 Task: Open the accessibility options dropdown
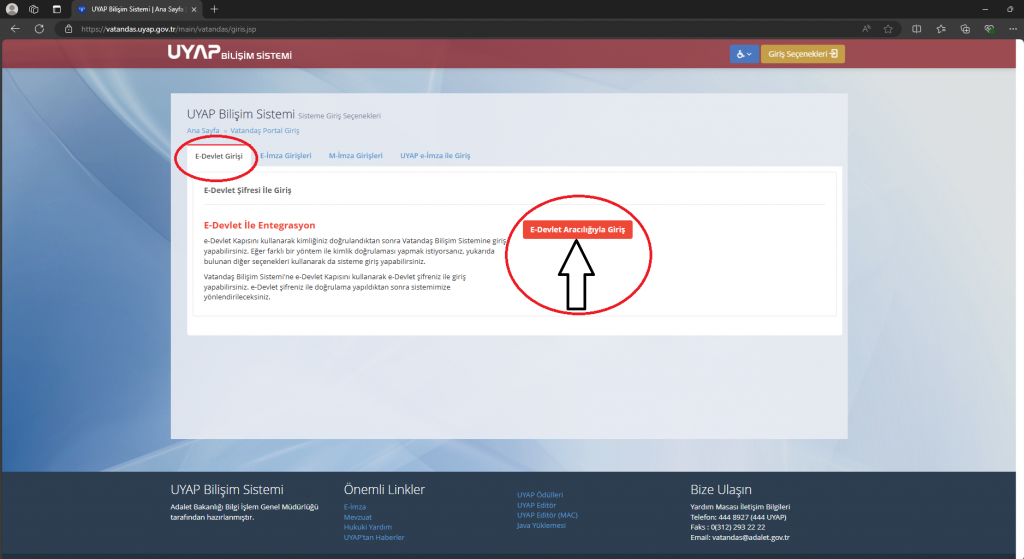pyautogui.click(x=744, y=54)
